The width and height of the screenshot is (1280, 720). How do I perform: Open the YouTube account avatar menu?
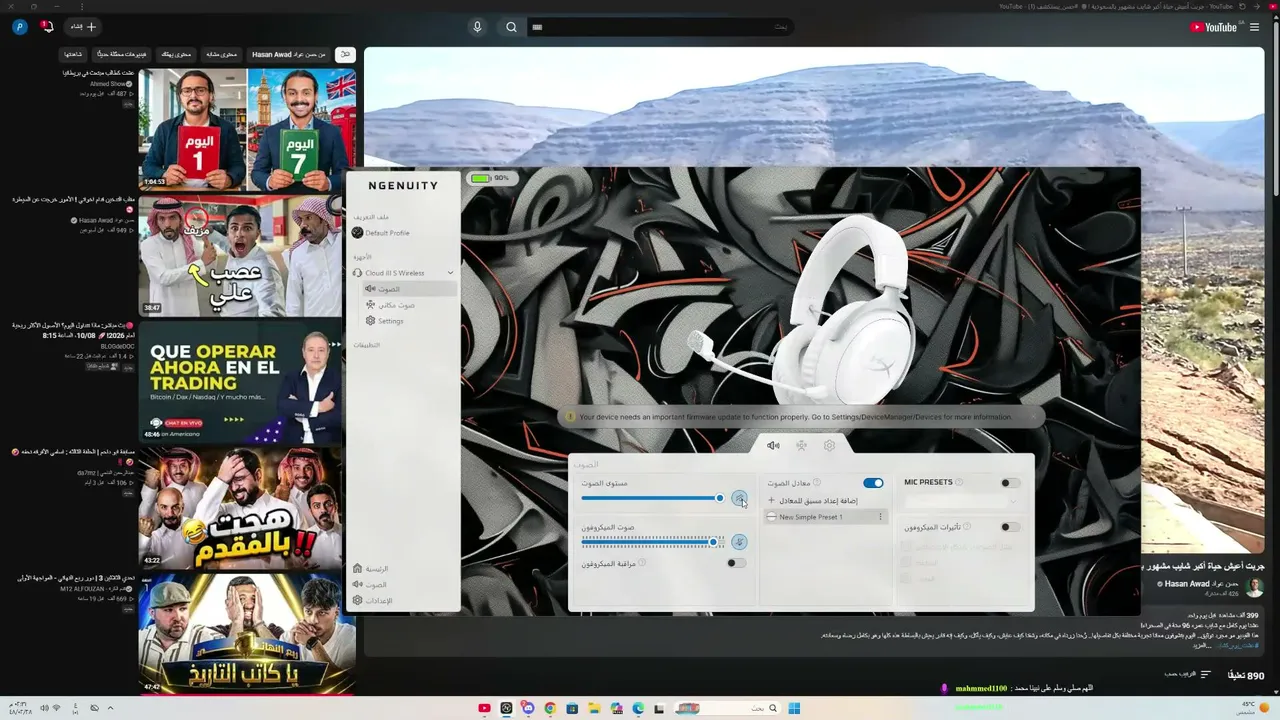point(19,27)
